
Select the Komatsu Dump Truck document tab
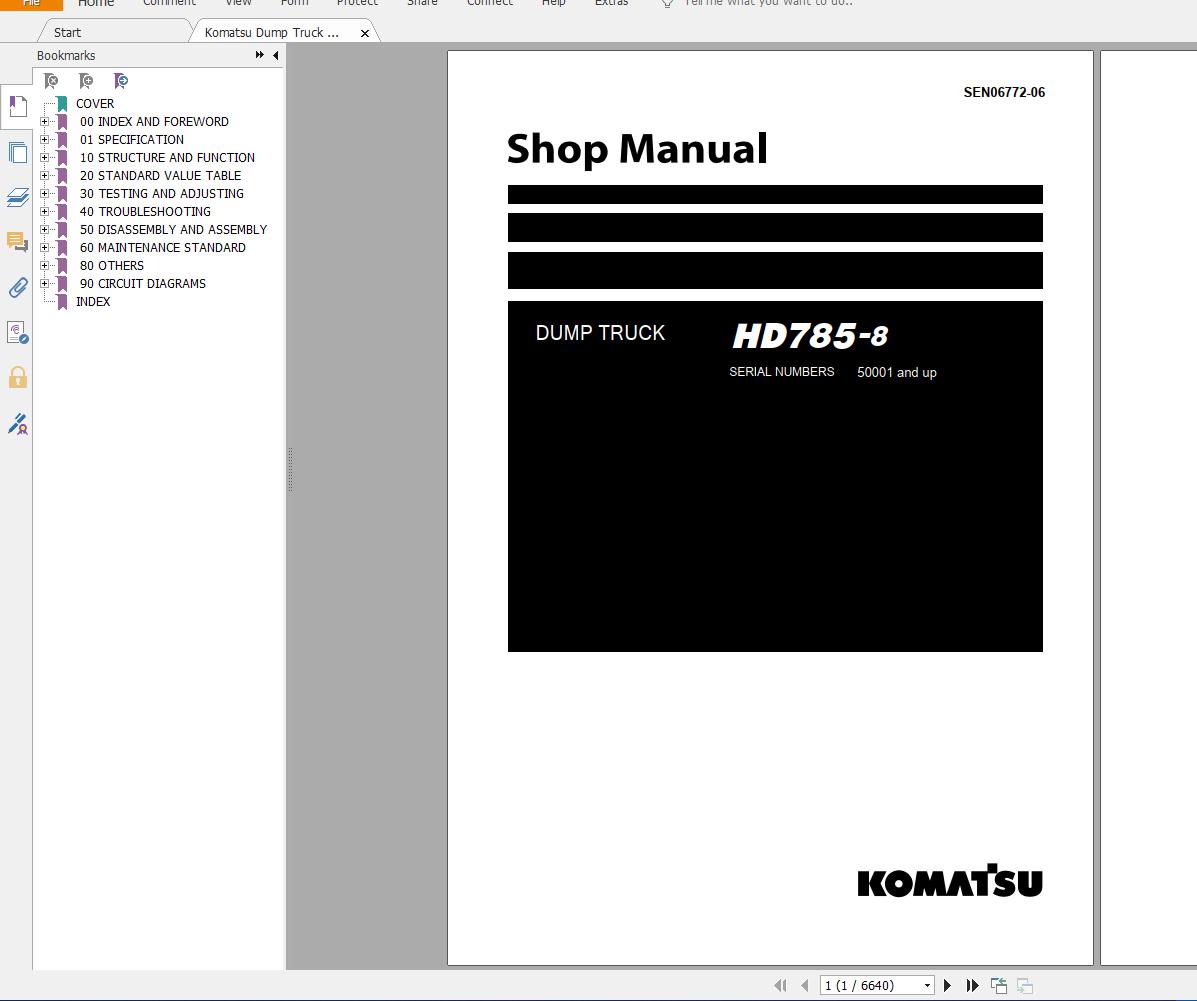272,33
